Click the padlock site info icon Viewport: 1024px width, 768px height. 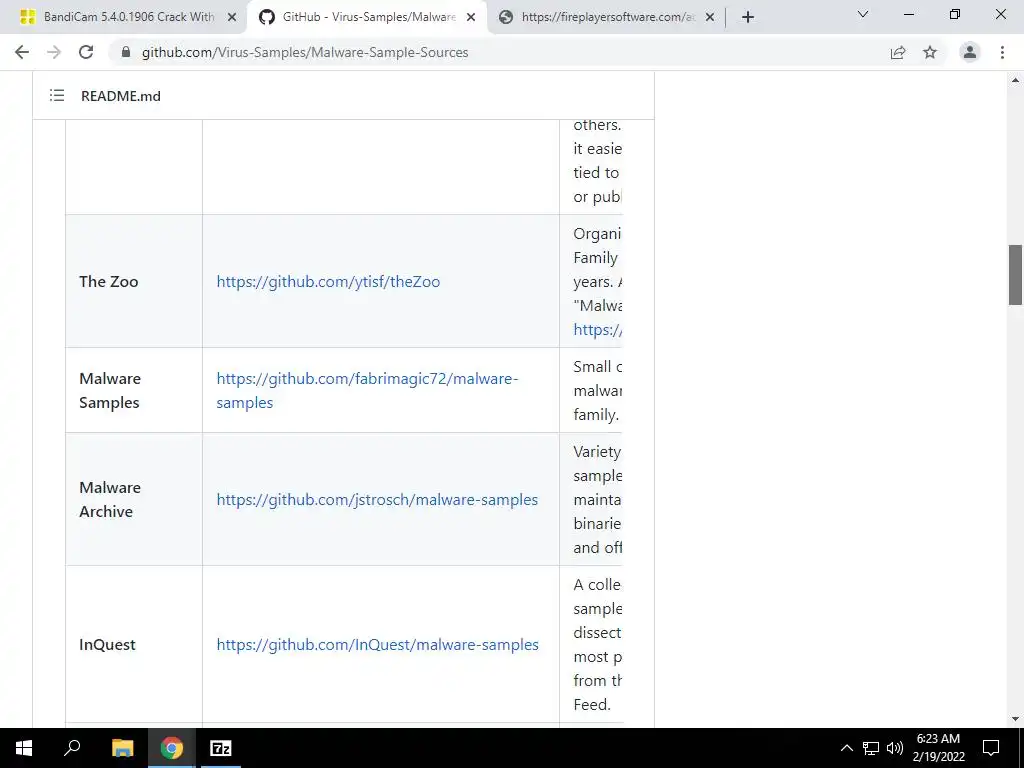[126, 52]
